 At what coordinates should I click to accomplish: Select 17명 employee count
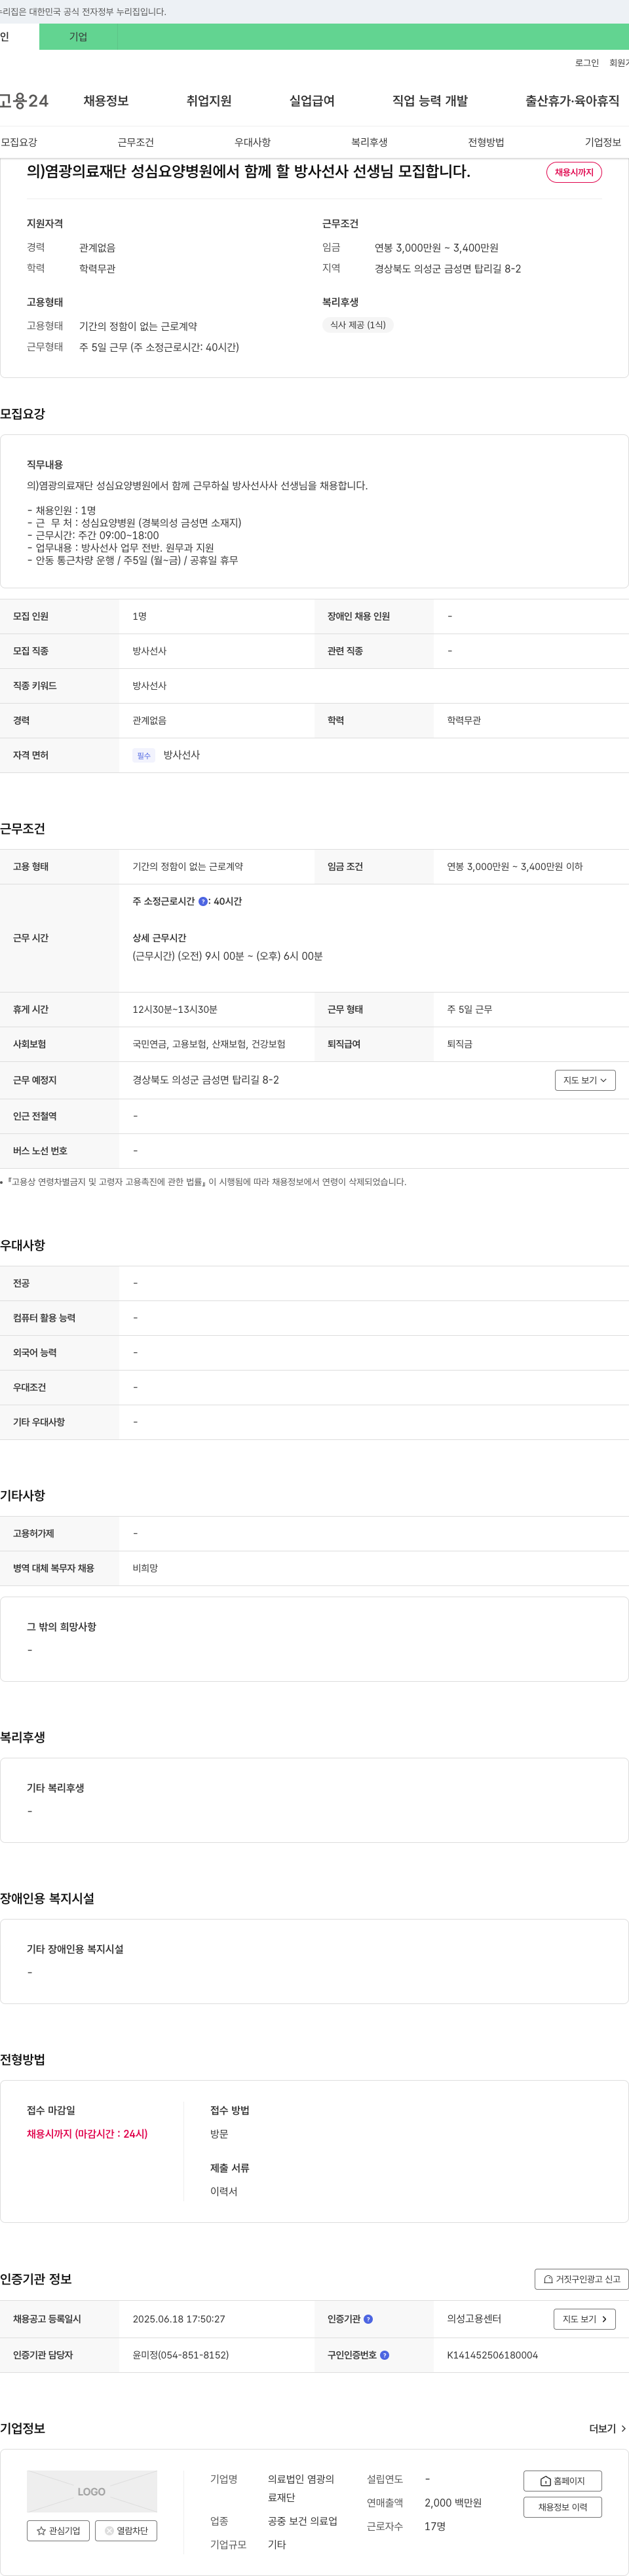click(x=435, y=2527)
